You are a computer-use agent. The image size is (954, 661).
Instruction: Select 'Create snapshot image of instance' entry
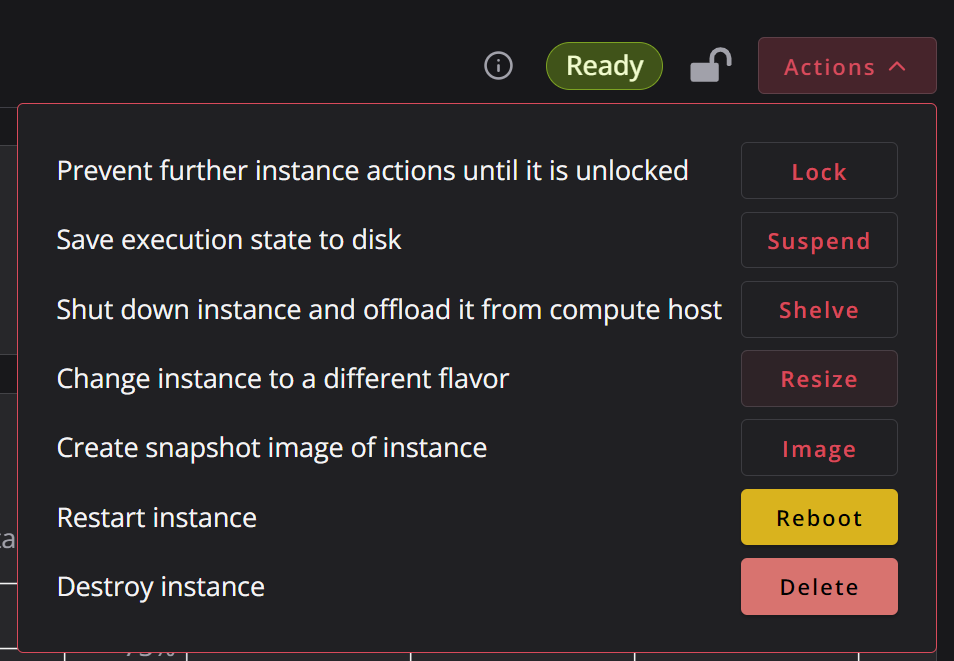(x=271, y=449)
